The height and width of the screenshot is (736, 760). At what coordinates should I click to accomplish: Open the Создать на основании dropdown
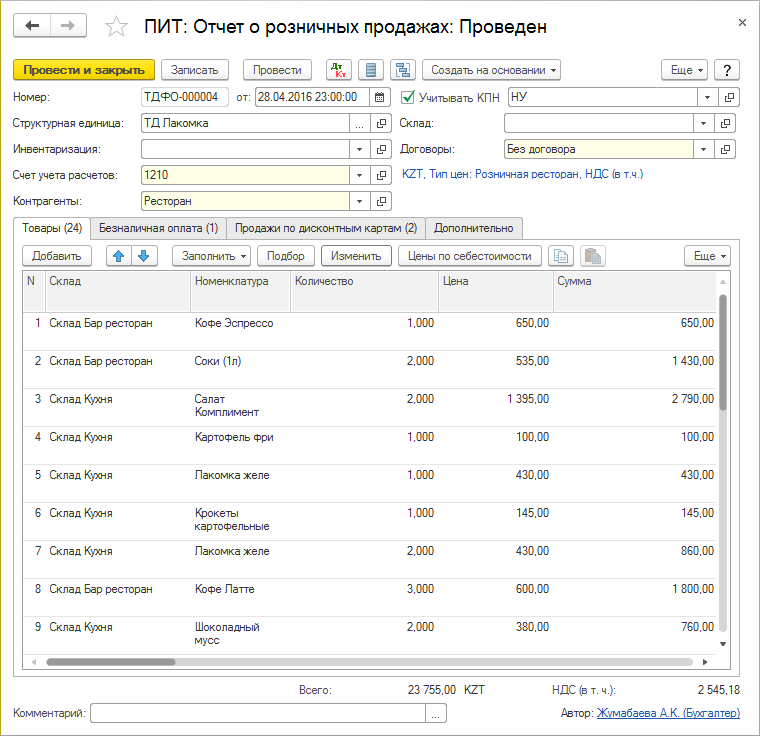click(491, 70)
